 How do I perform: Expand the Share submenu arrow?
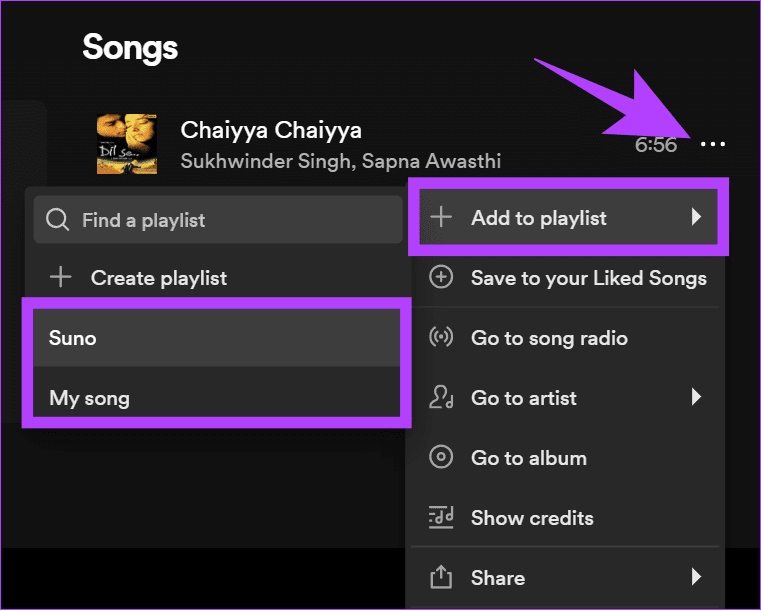click(696, 577)
